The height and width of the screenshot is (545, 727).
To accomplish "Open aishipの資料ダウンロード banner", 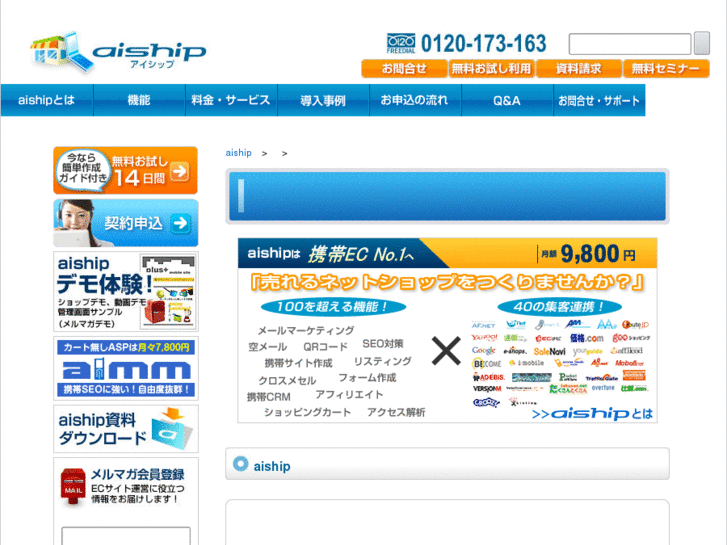I will pyautogui.click(x=126, y=429).
